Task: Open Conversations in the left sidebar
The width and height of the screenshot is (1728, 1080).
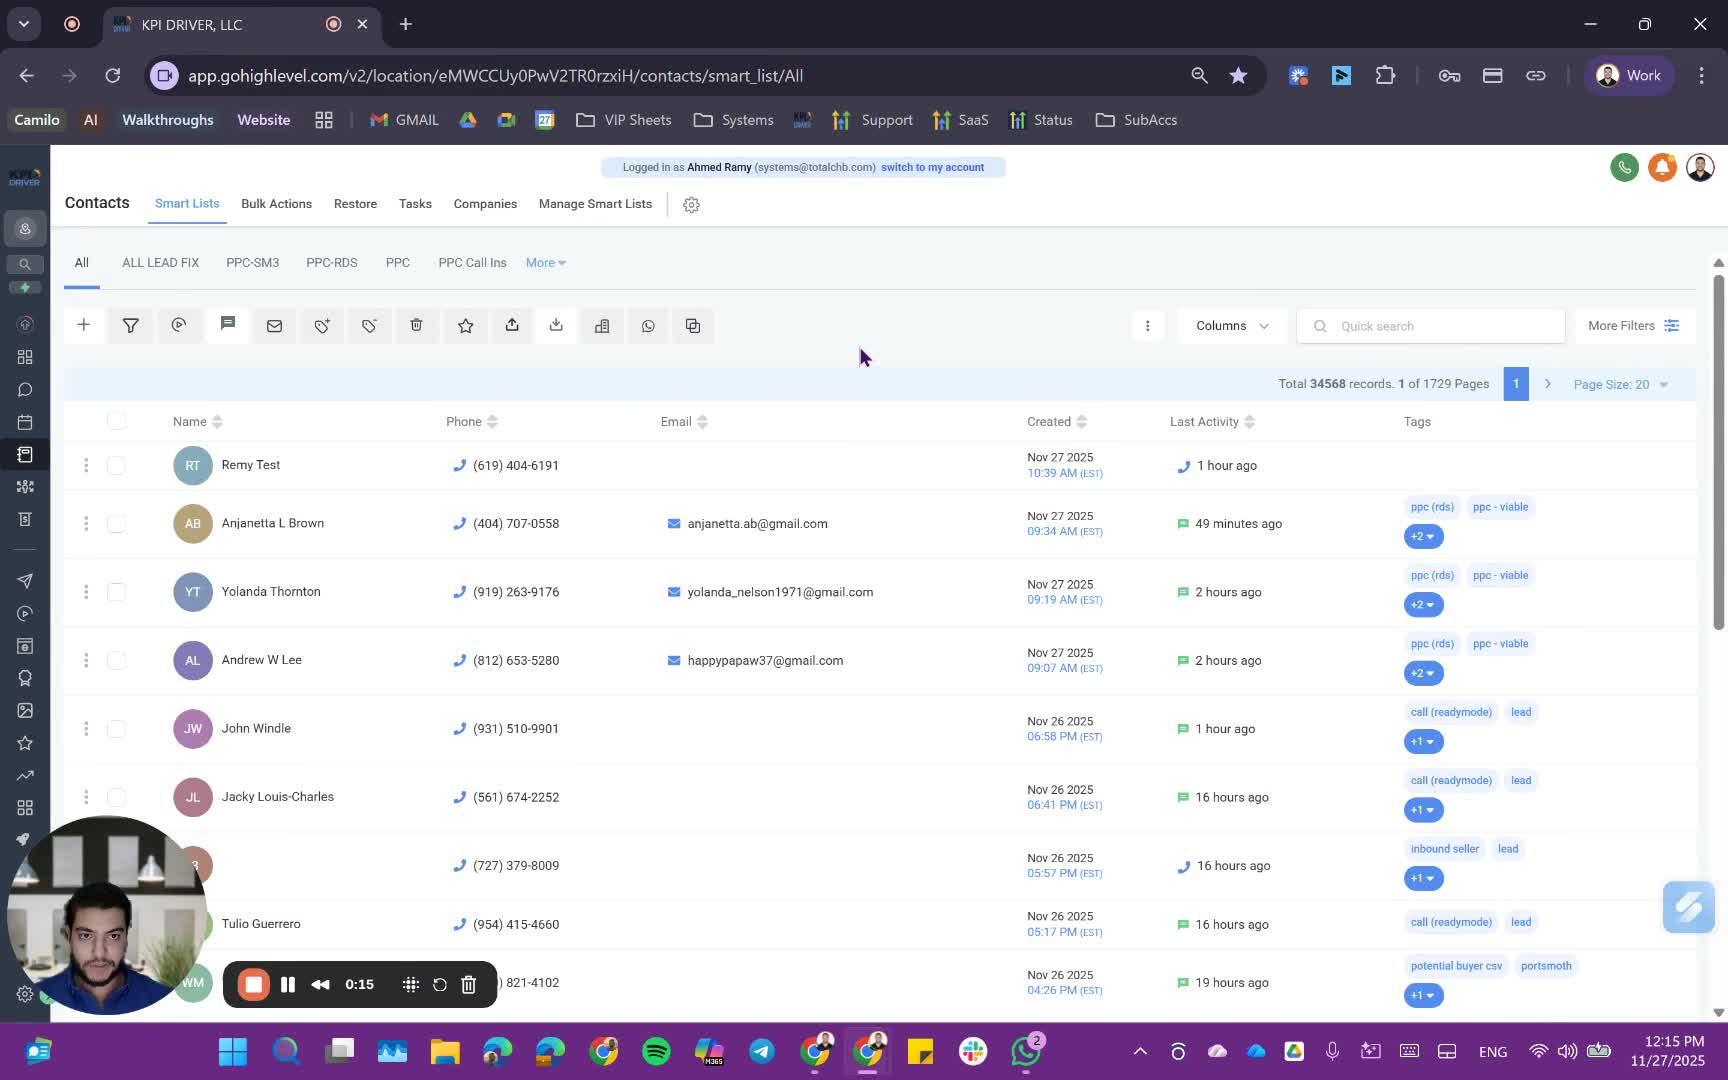Action: tap(25, 390)
